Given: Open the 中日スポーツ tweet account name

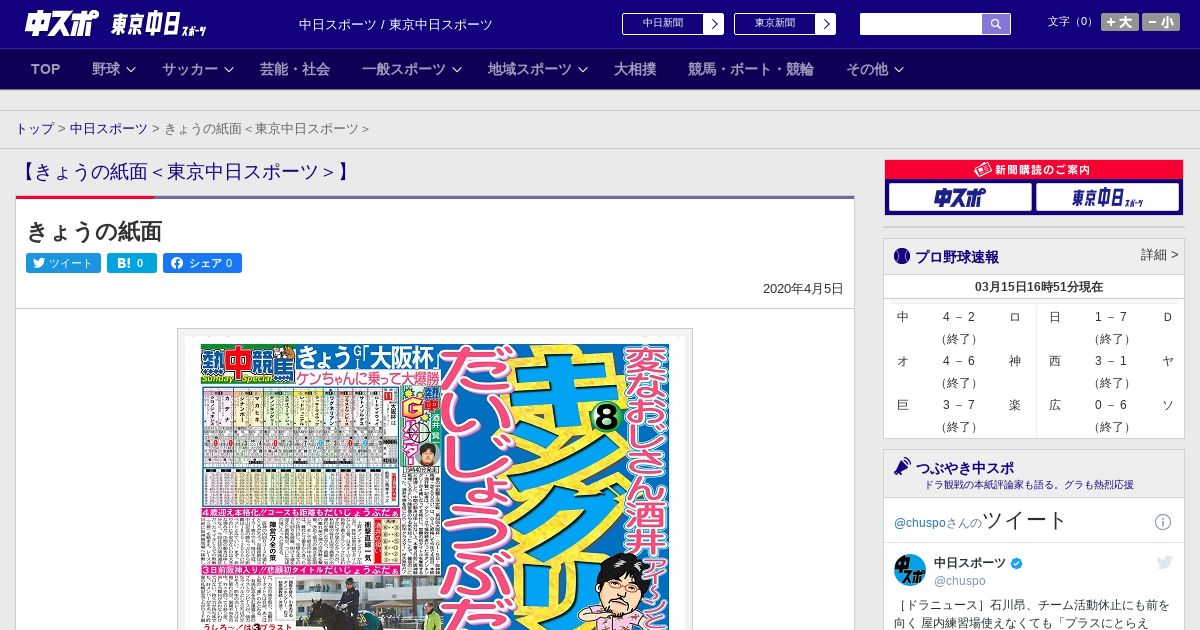Looking at the screenshot, I should [x=970, y=563].
